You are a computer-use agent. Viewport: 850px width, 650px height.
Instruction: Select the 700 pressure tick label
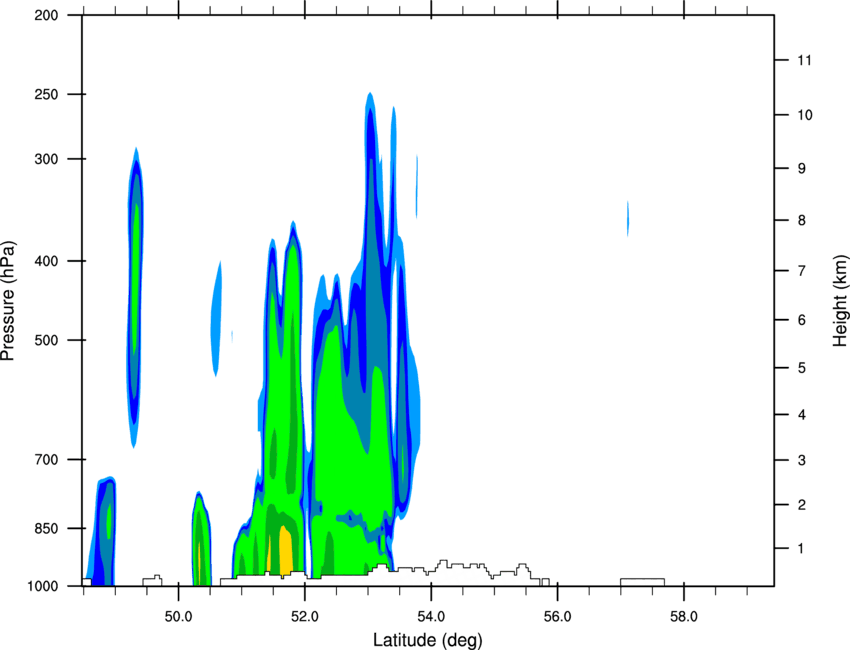tap(46, 459)
